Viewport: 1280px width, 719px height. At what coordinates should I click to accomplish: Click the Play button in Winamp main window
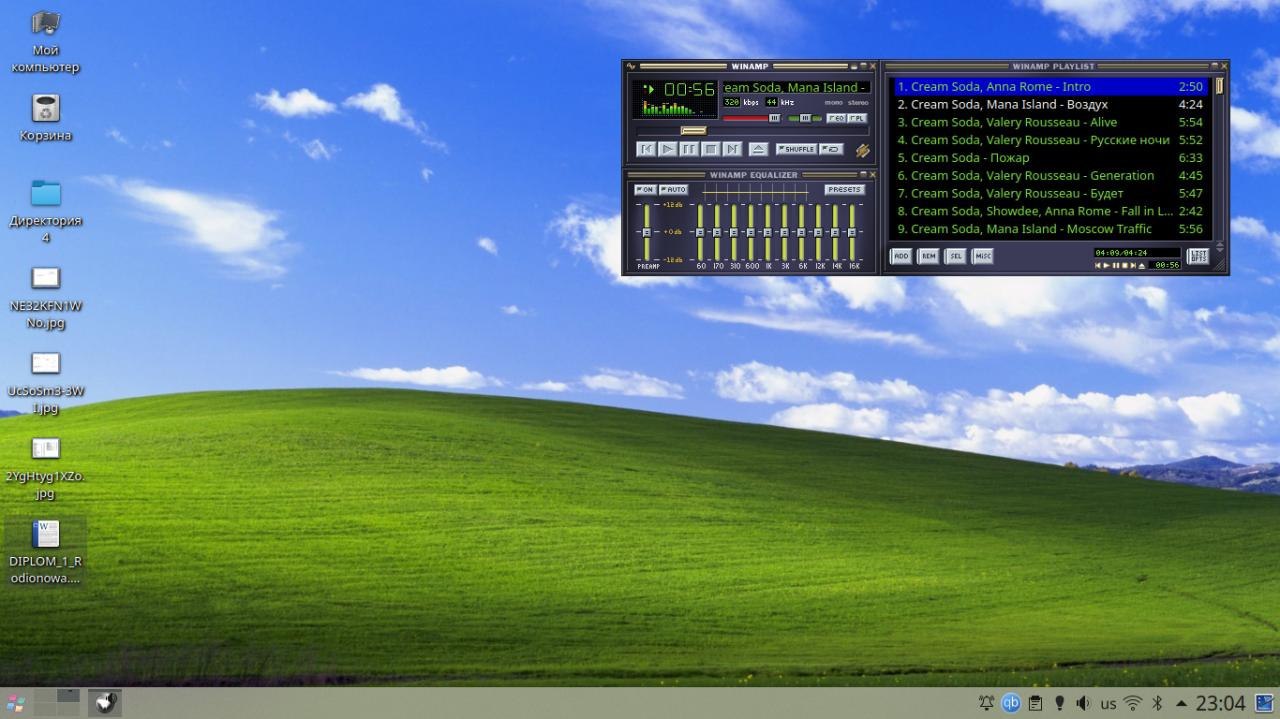pos(668,149)
